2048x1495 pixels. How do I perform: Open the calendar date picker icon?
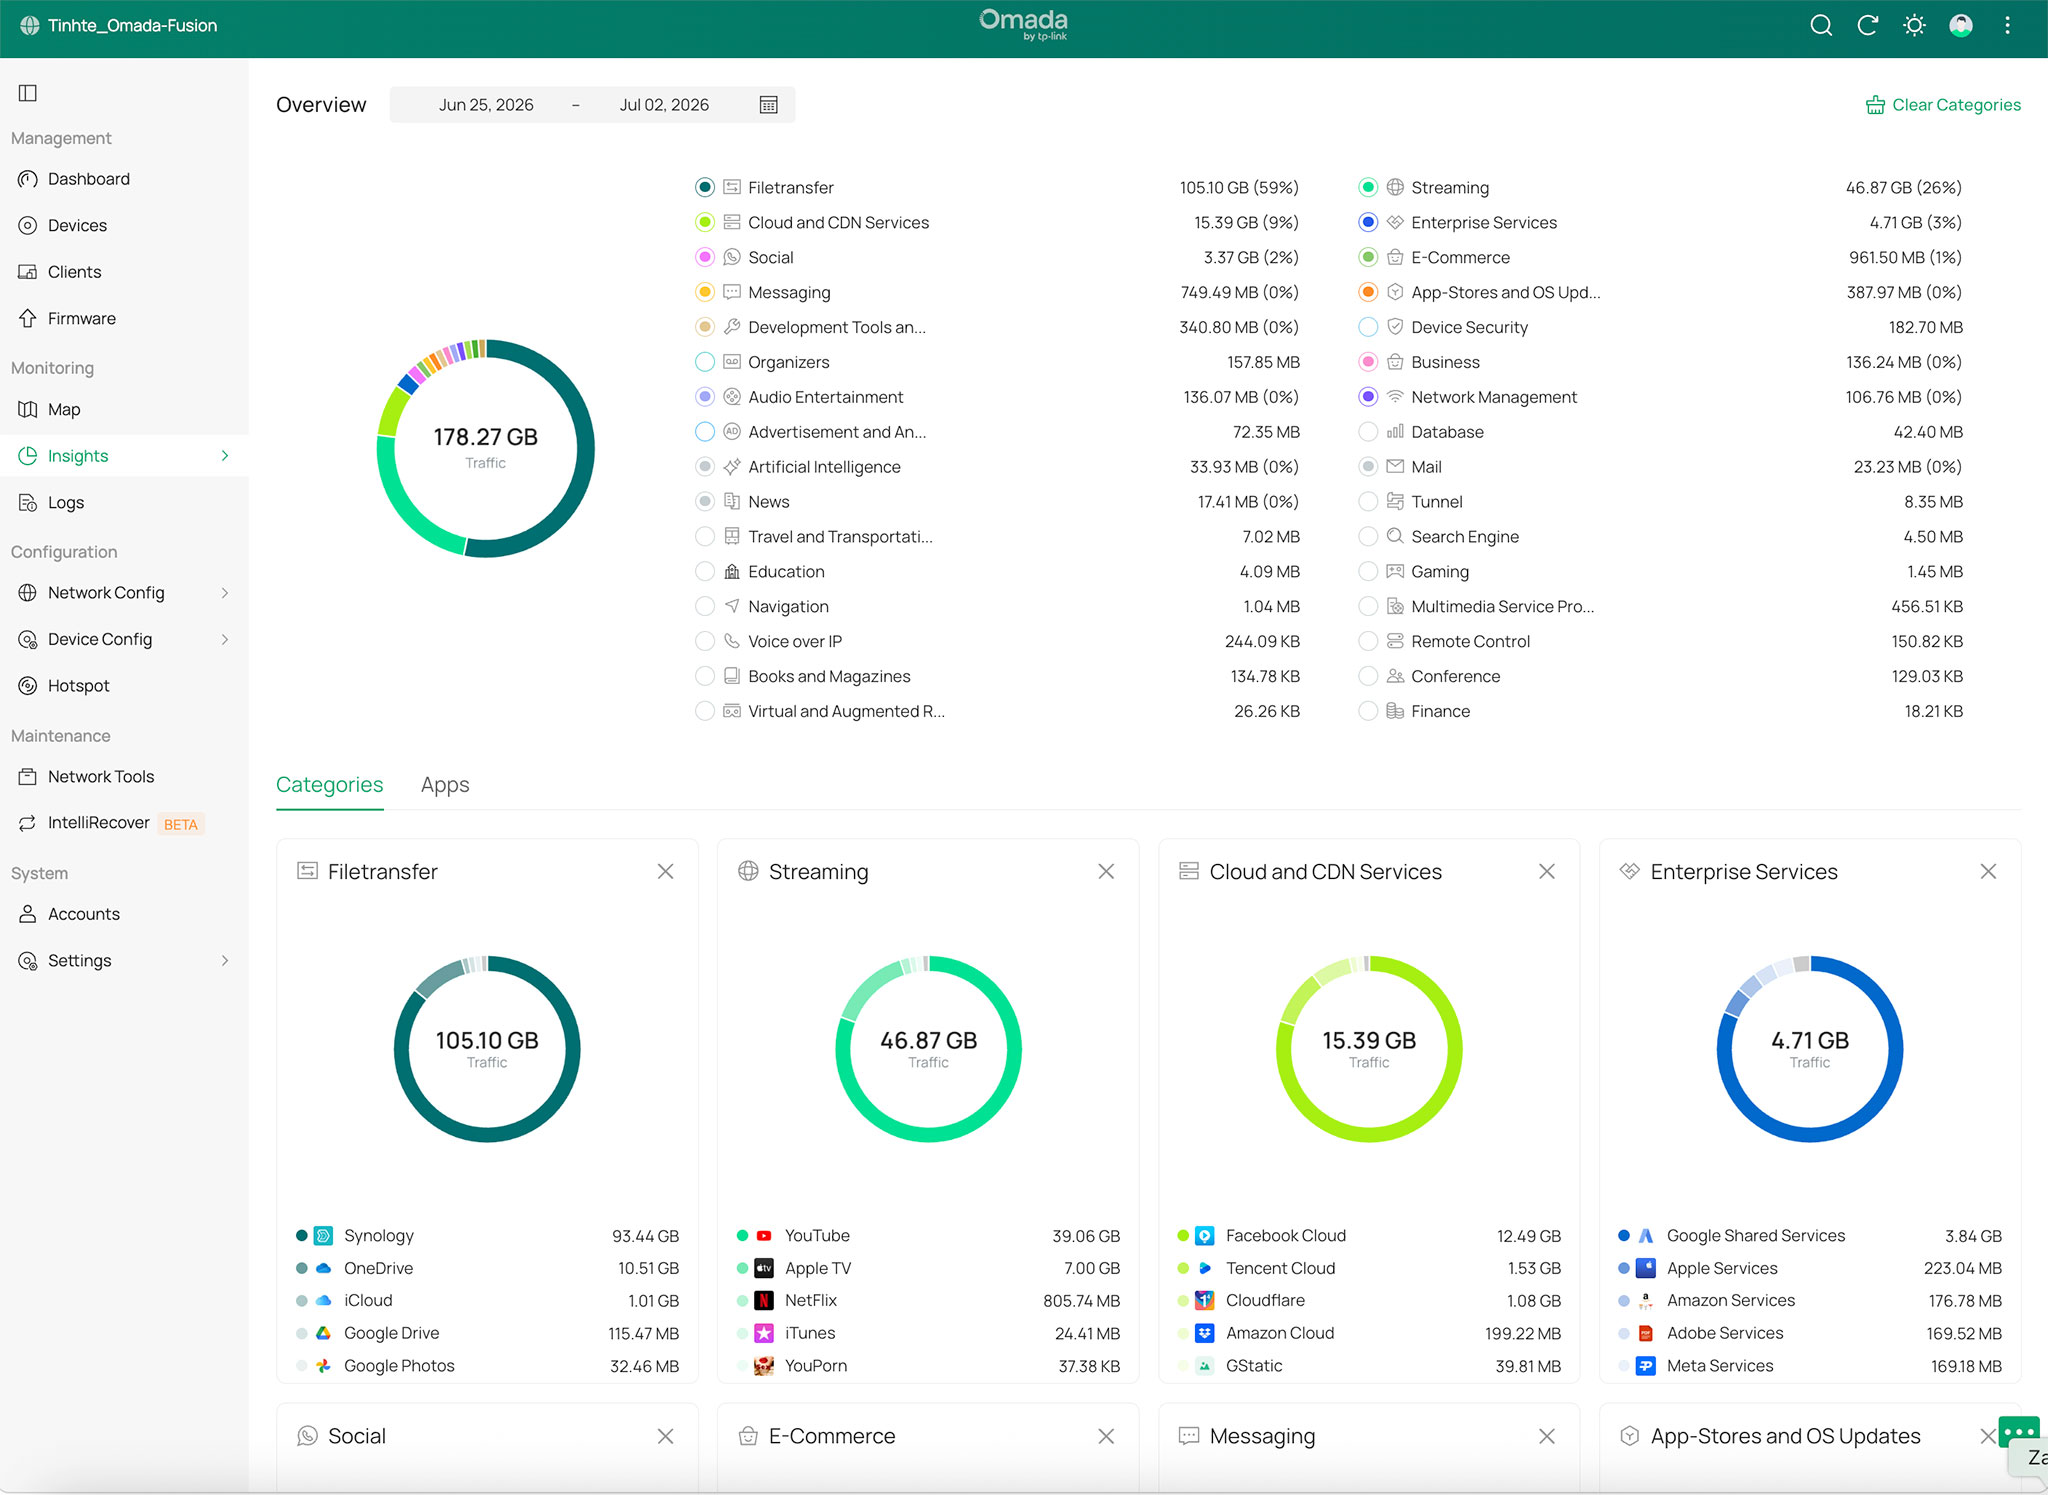768,105
